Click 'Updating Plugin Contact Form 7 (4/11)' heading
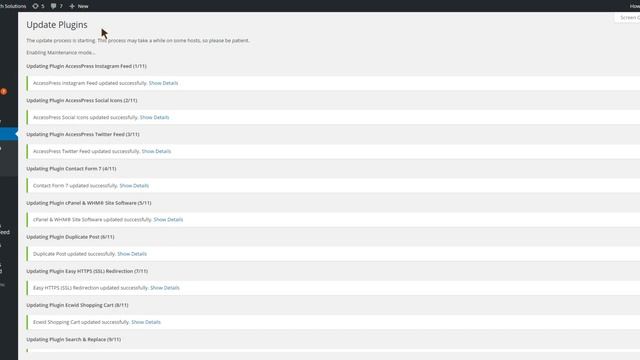The width and height of the screenshot is (640, 360). point(71,168)
